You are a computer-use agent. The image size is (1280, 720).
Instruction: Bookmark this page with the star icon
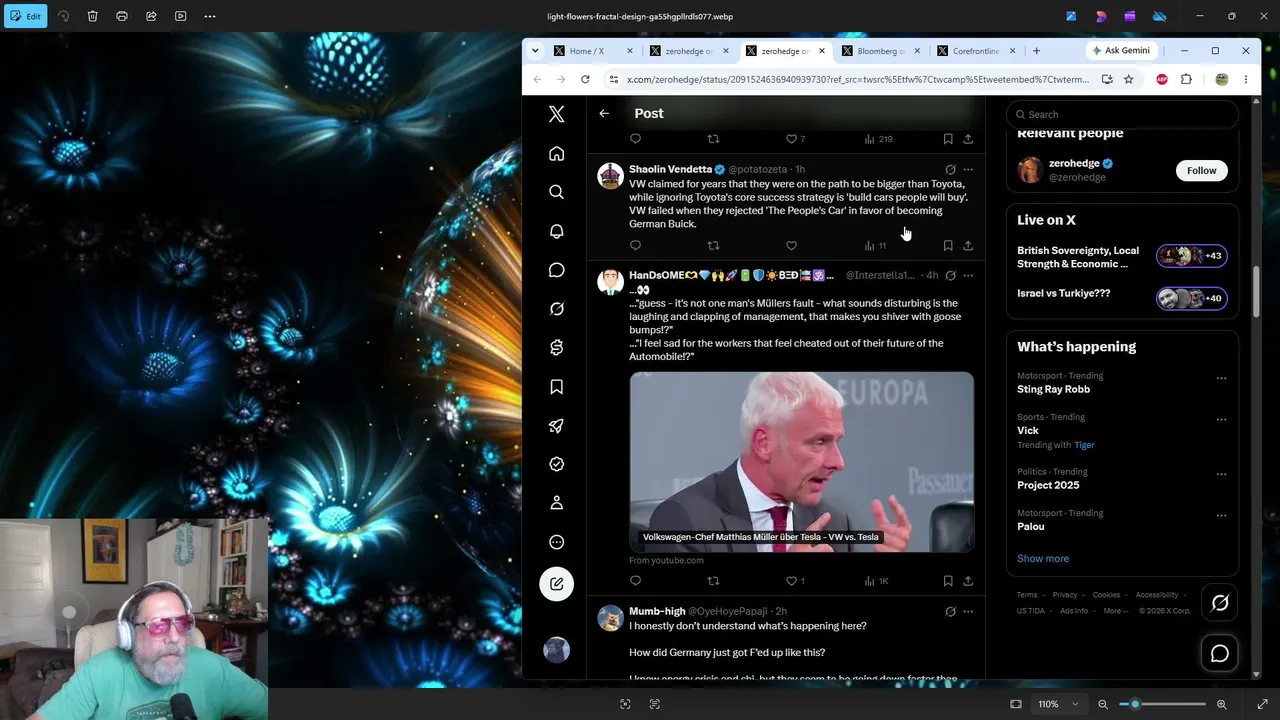point(1128,79)
